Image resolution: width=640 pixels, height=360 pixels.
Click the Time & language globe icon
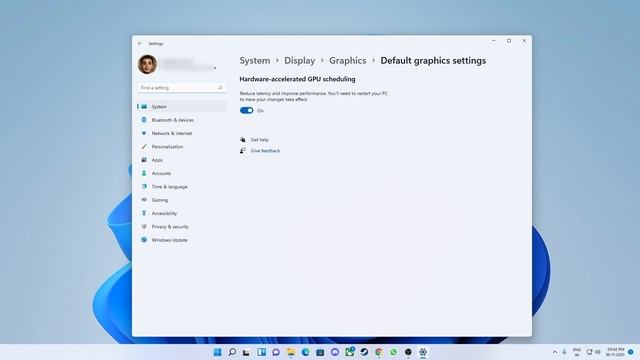coord(144,187)
